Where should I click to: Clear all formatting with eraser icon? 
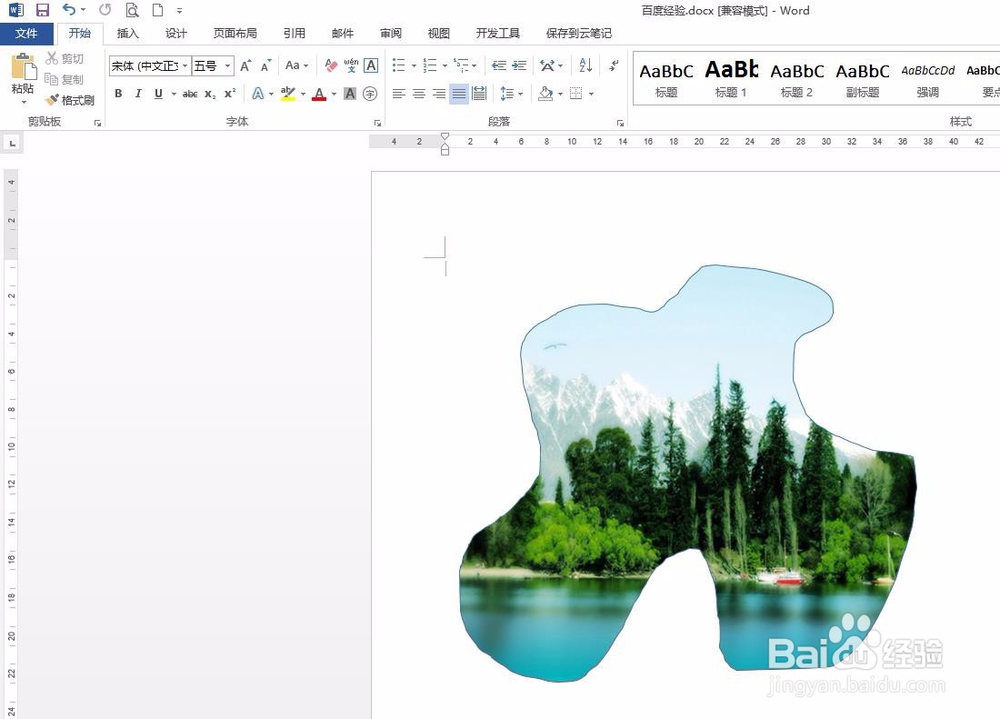[x=330, y=65]
